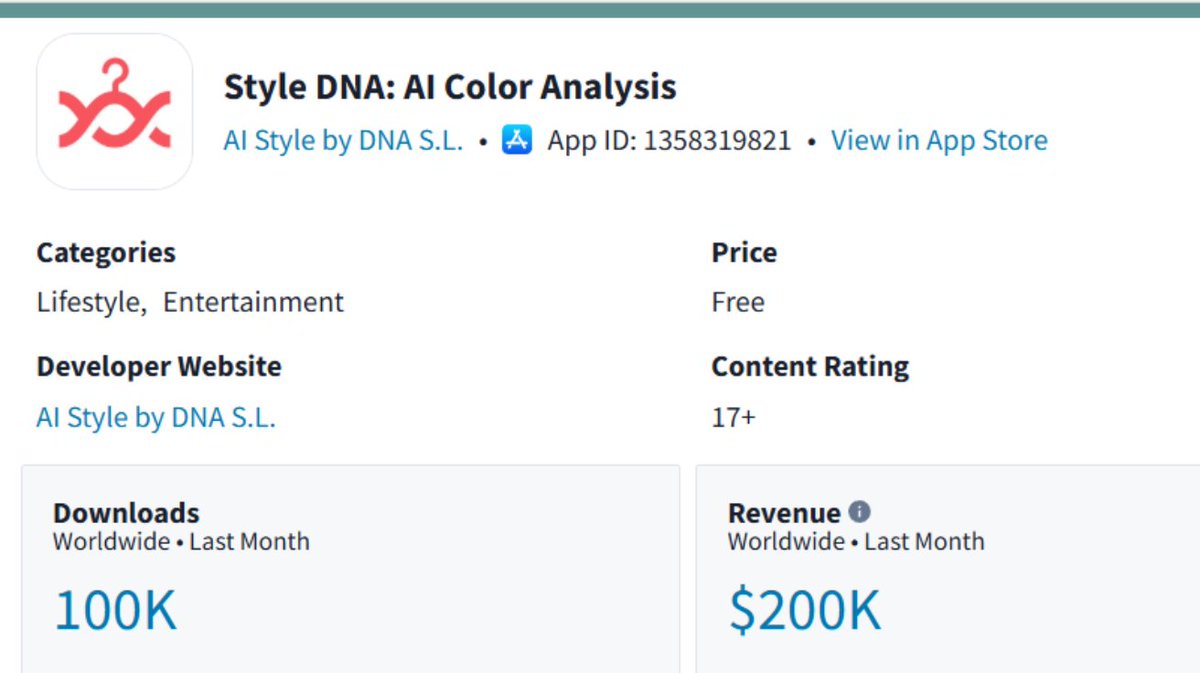Image resolution: width=1200 pixels, height=673 pixels.
Task: Open View in App Store link
Action: pos(939,141)
